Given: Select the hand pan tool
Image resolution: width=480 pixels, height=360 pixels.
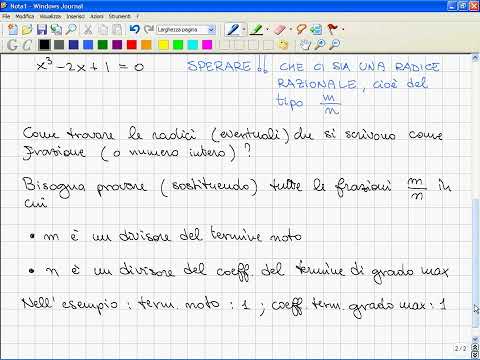Looking at the screenshot, I should coord(305,44).
